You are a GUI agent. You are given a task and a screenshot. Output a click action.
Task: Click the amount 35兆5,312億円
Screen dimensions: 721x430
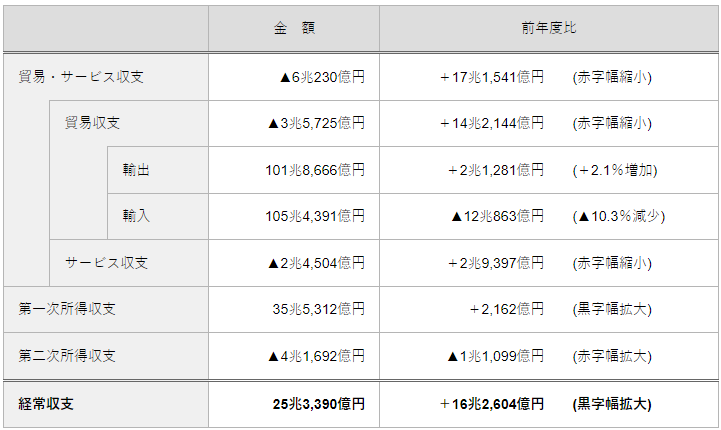tap(320, 309)
